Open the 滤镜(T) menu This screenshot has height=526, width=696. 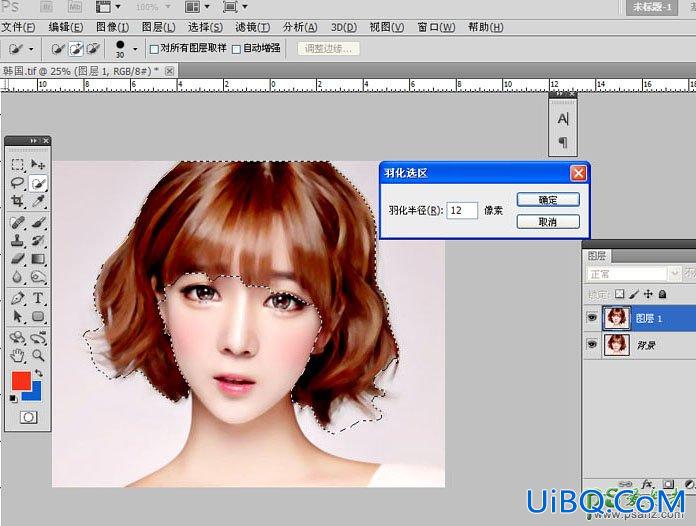click(253, 28)
